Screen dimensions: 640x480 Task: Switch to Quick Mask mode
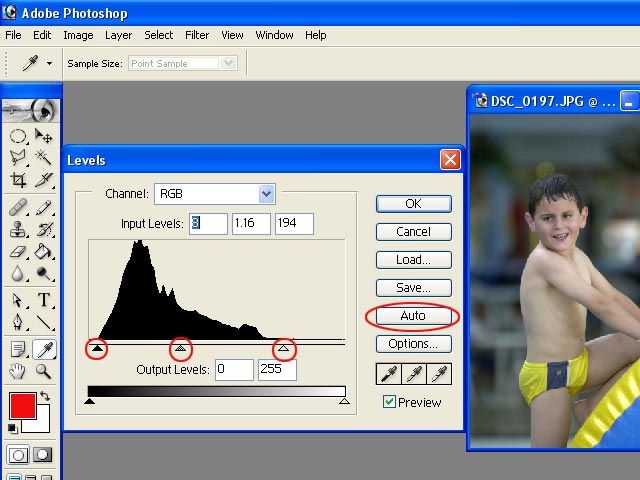(42, 455)
